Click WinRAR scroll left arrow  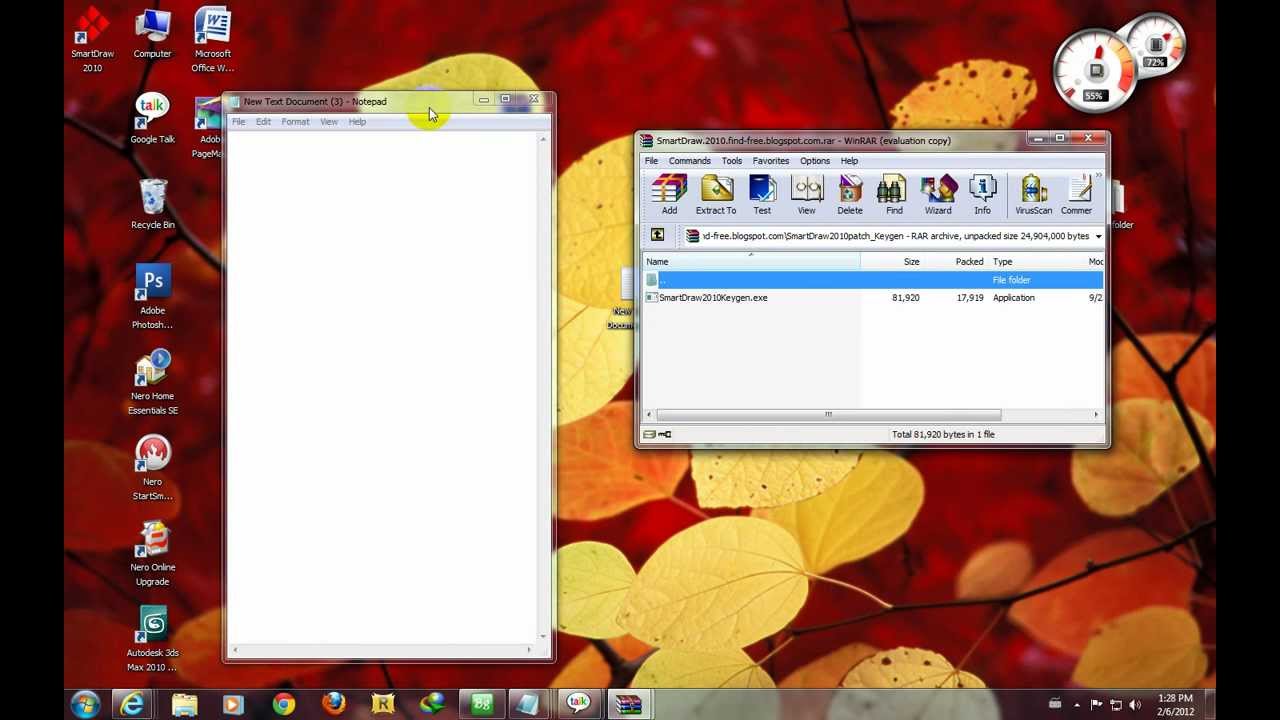click(649, 414)
